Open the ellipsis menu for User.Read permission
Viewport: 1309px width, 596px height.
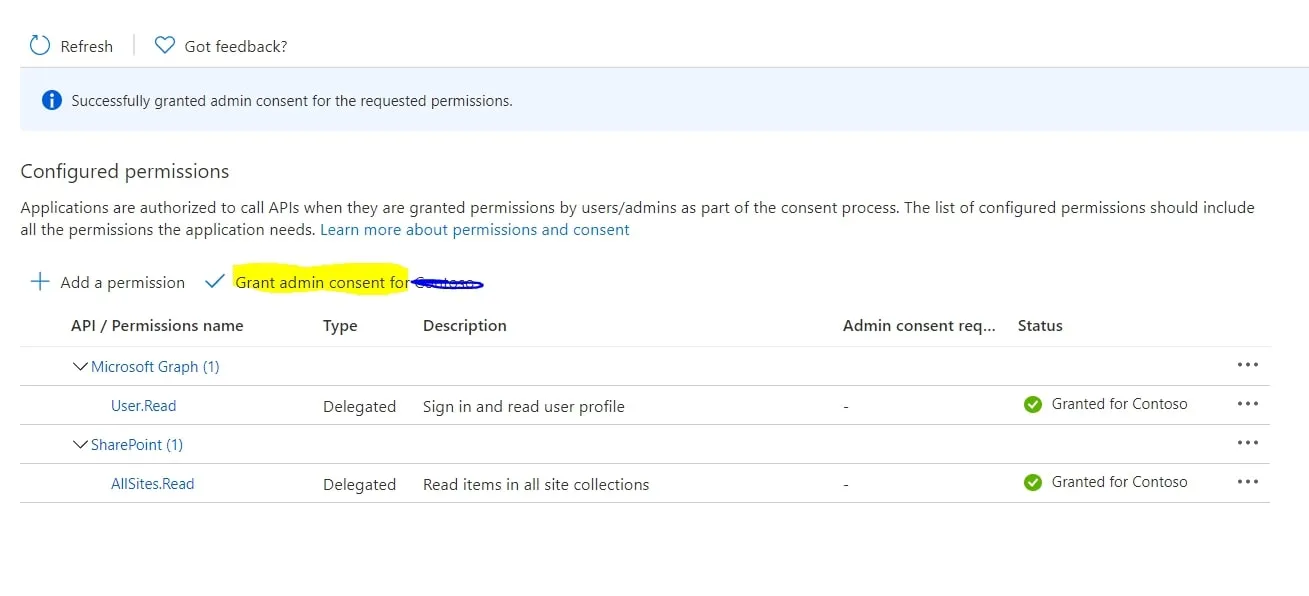point(1247,404)
